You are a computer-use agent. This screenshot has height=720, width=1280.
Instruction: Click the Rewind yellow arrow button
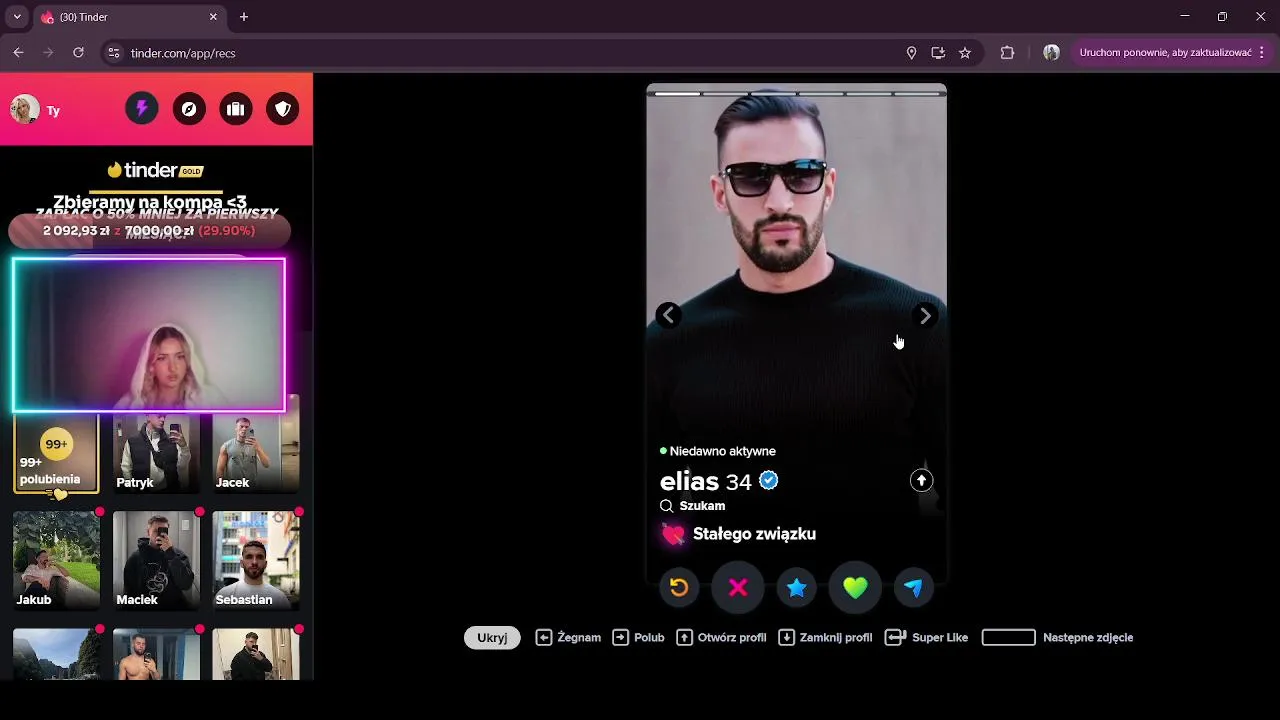click(x=679, y=588)
